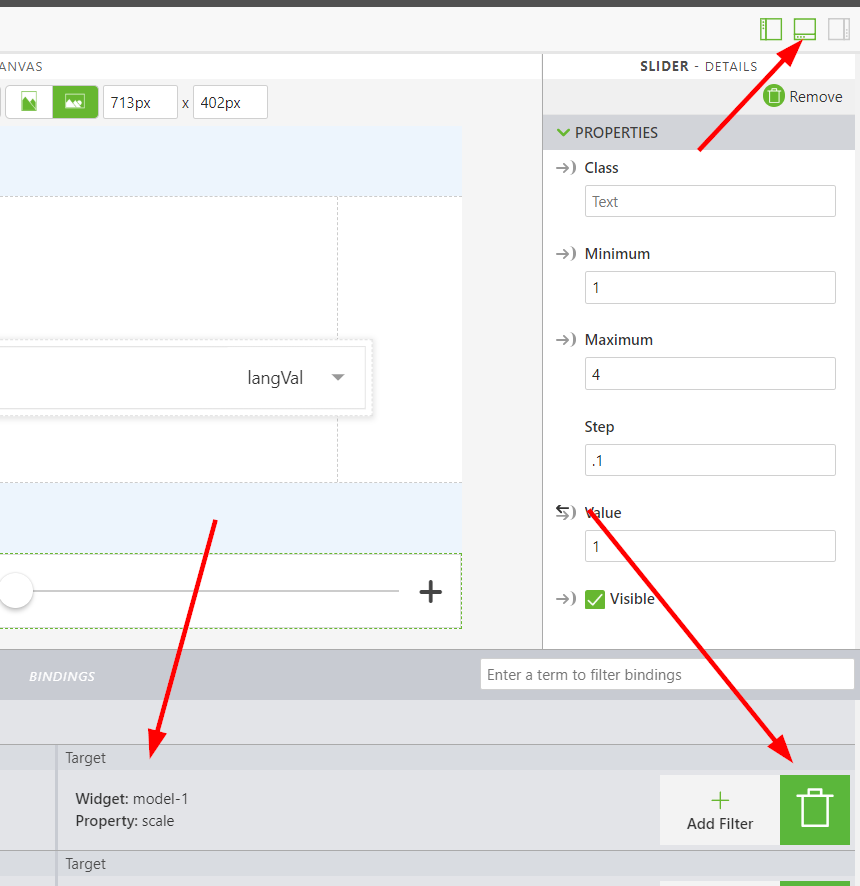Click the binding arrow beside Class property
Viewport: 860px width, 886px height.
(565, 168)
